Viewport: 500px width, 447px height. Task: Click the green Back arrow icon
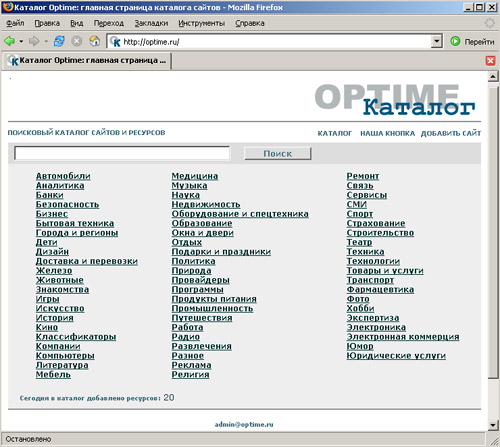click(x=9, y=41)
